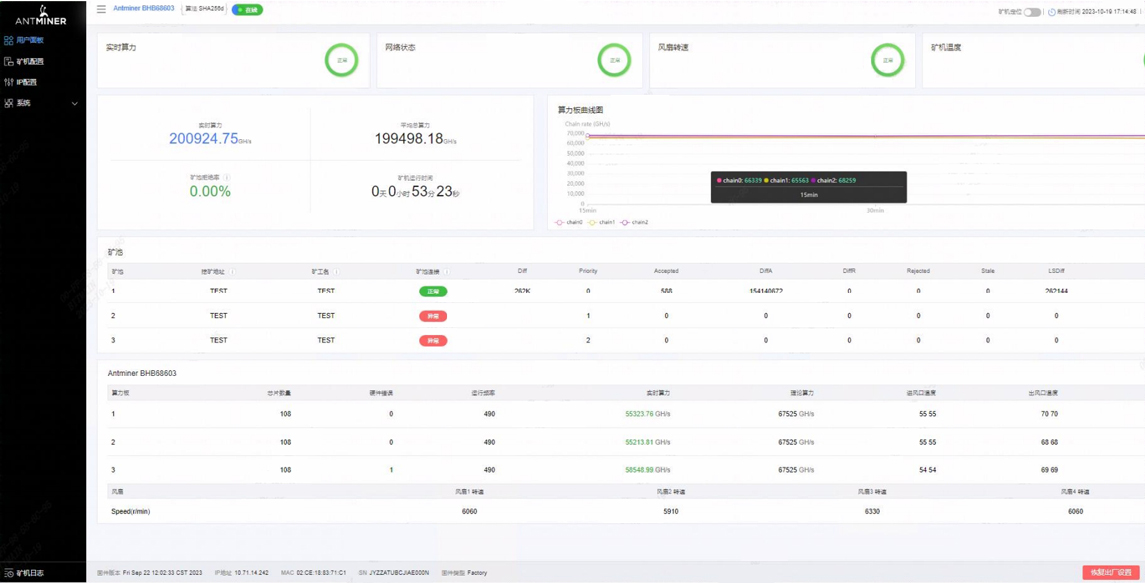Click the ANTMINER logo in the sidebar
This screenshot has height=583, width=1145.
(42, 17)
